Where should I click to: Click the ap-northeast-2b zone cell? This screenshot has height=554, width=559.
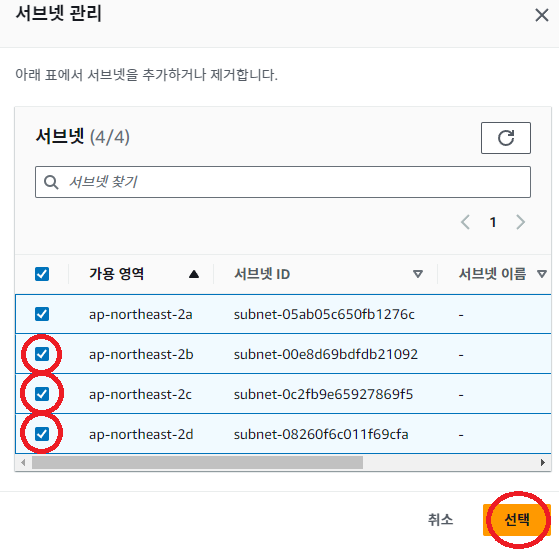[x=141, y=354]
